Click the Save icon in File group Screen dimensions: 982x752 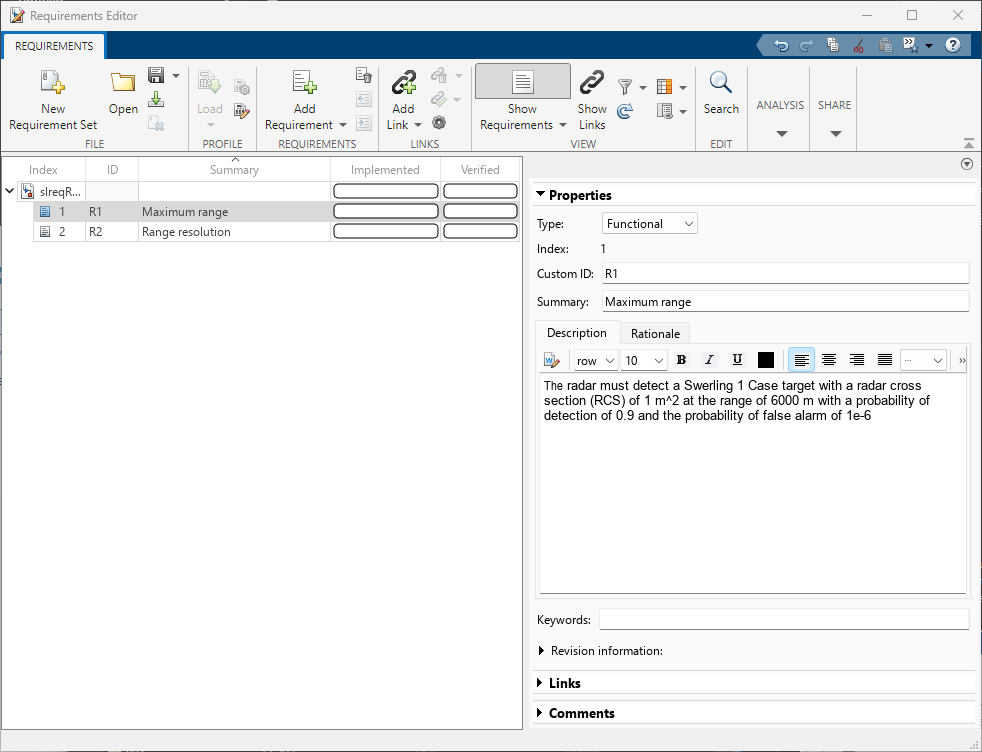tap(156, 75)
